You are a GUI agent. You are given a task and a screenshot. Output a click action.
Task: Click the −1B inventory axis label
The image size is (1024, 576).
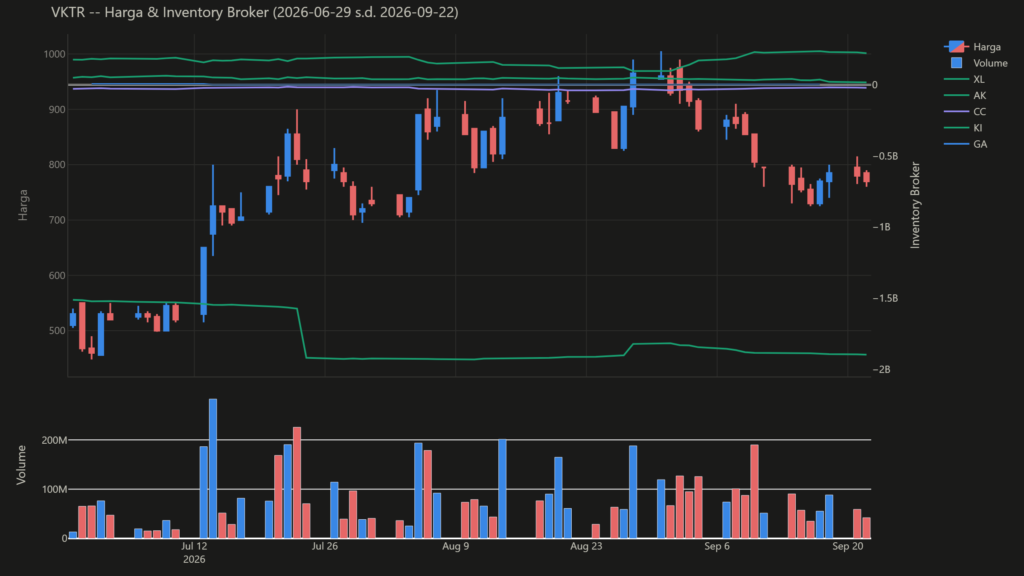(882, 227)
